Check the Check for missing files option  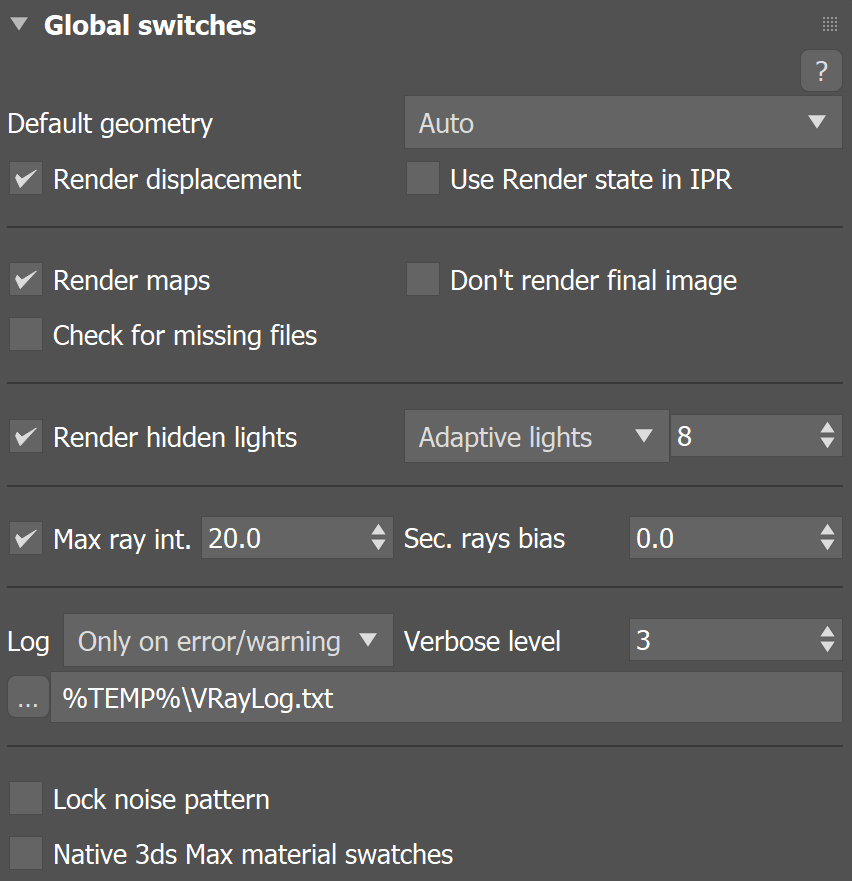tap(25, 334)
